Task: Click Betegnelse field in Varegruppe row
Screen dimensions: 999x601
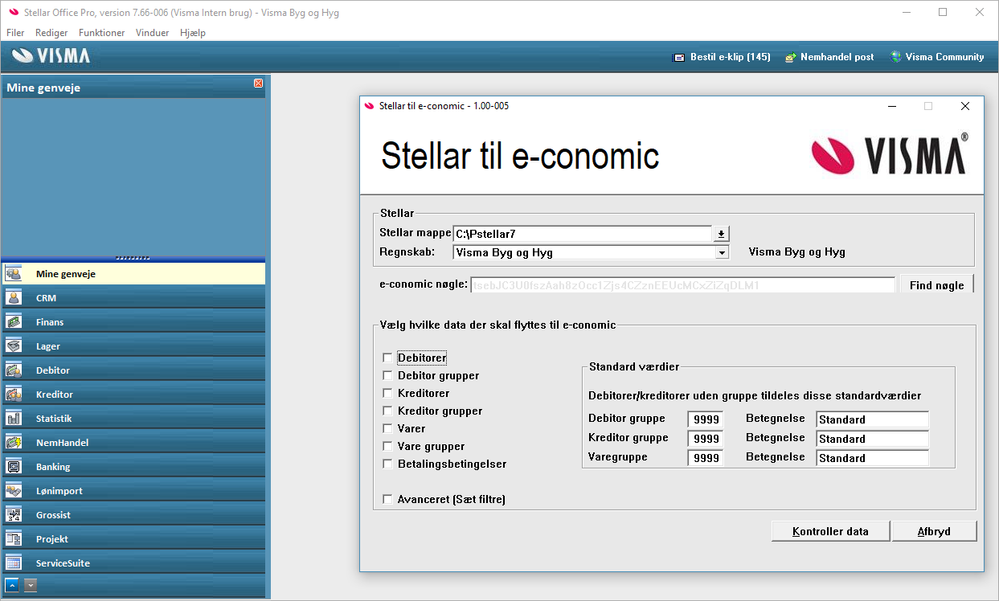Action: (872, 458)
